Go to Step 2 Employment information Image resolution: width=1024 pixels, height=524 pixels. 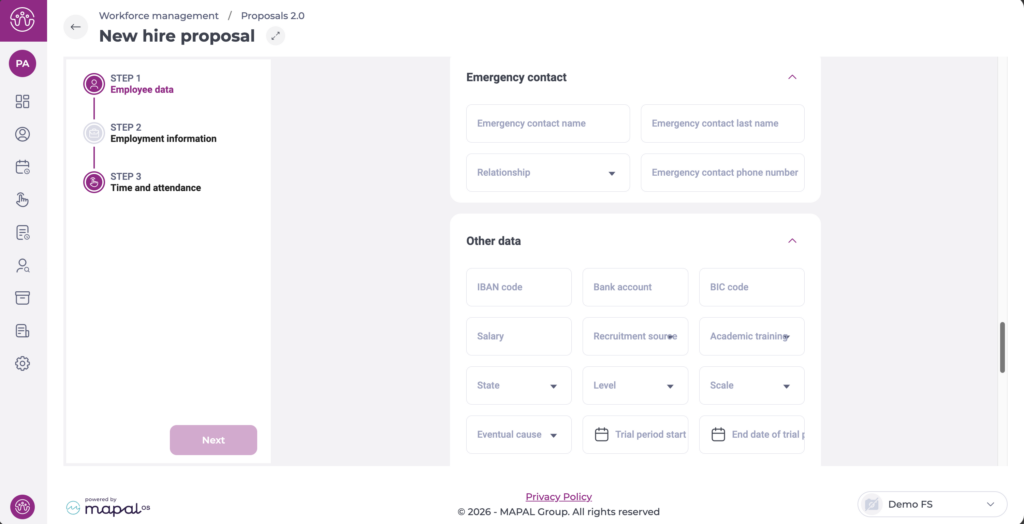pos(162,133)
